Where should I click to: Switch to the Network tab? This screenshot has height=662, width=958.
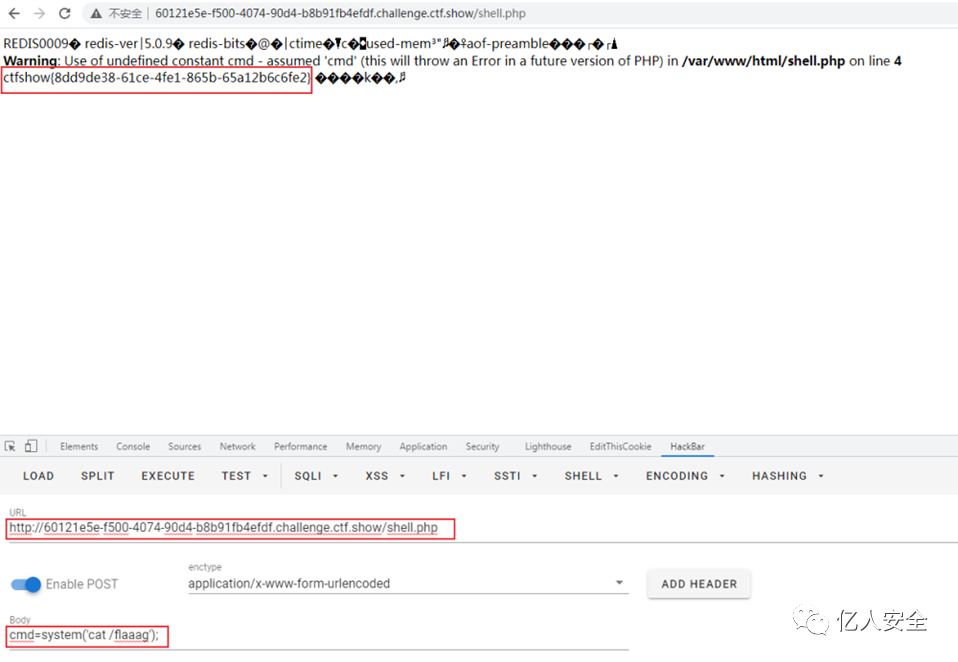click(238, 446)
